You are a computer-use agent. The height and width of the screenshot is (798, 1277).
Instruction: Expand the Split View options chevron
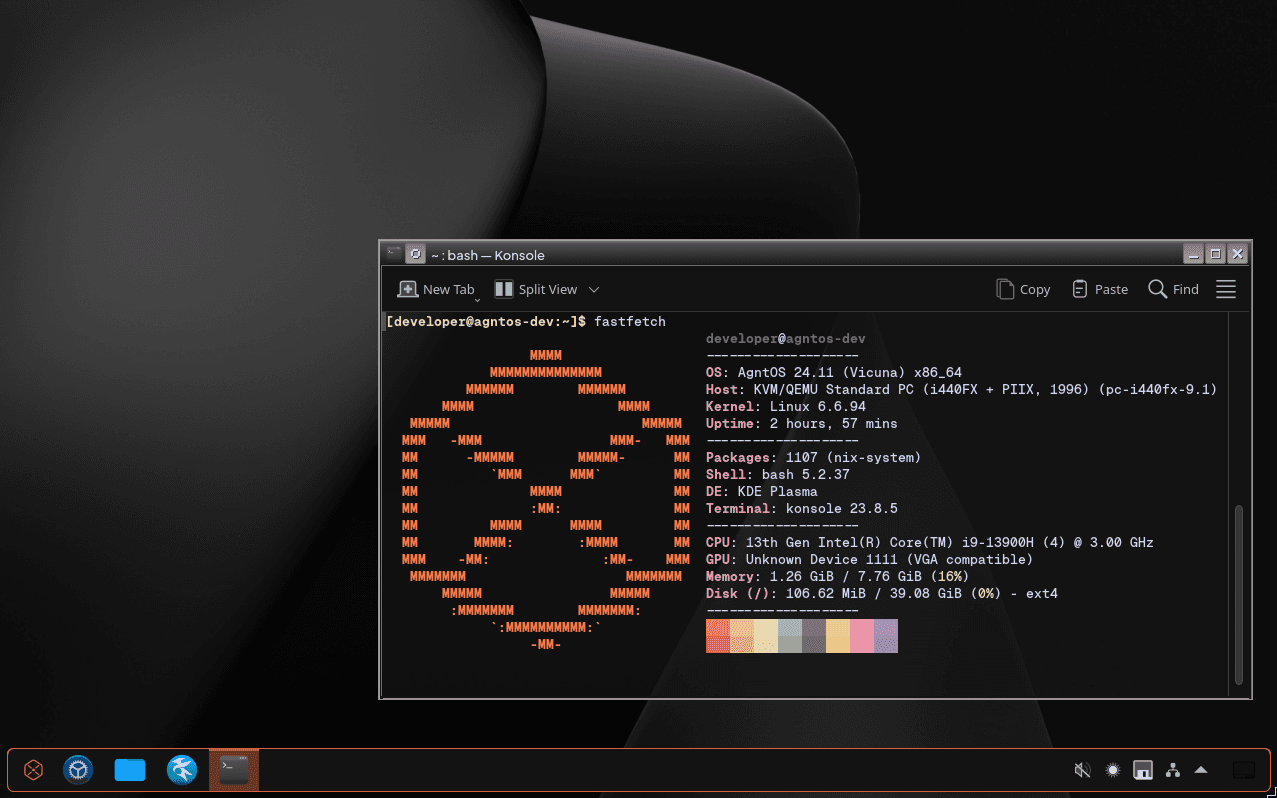(x=594, y=289)
